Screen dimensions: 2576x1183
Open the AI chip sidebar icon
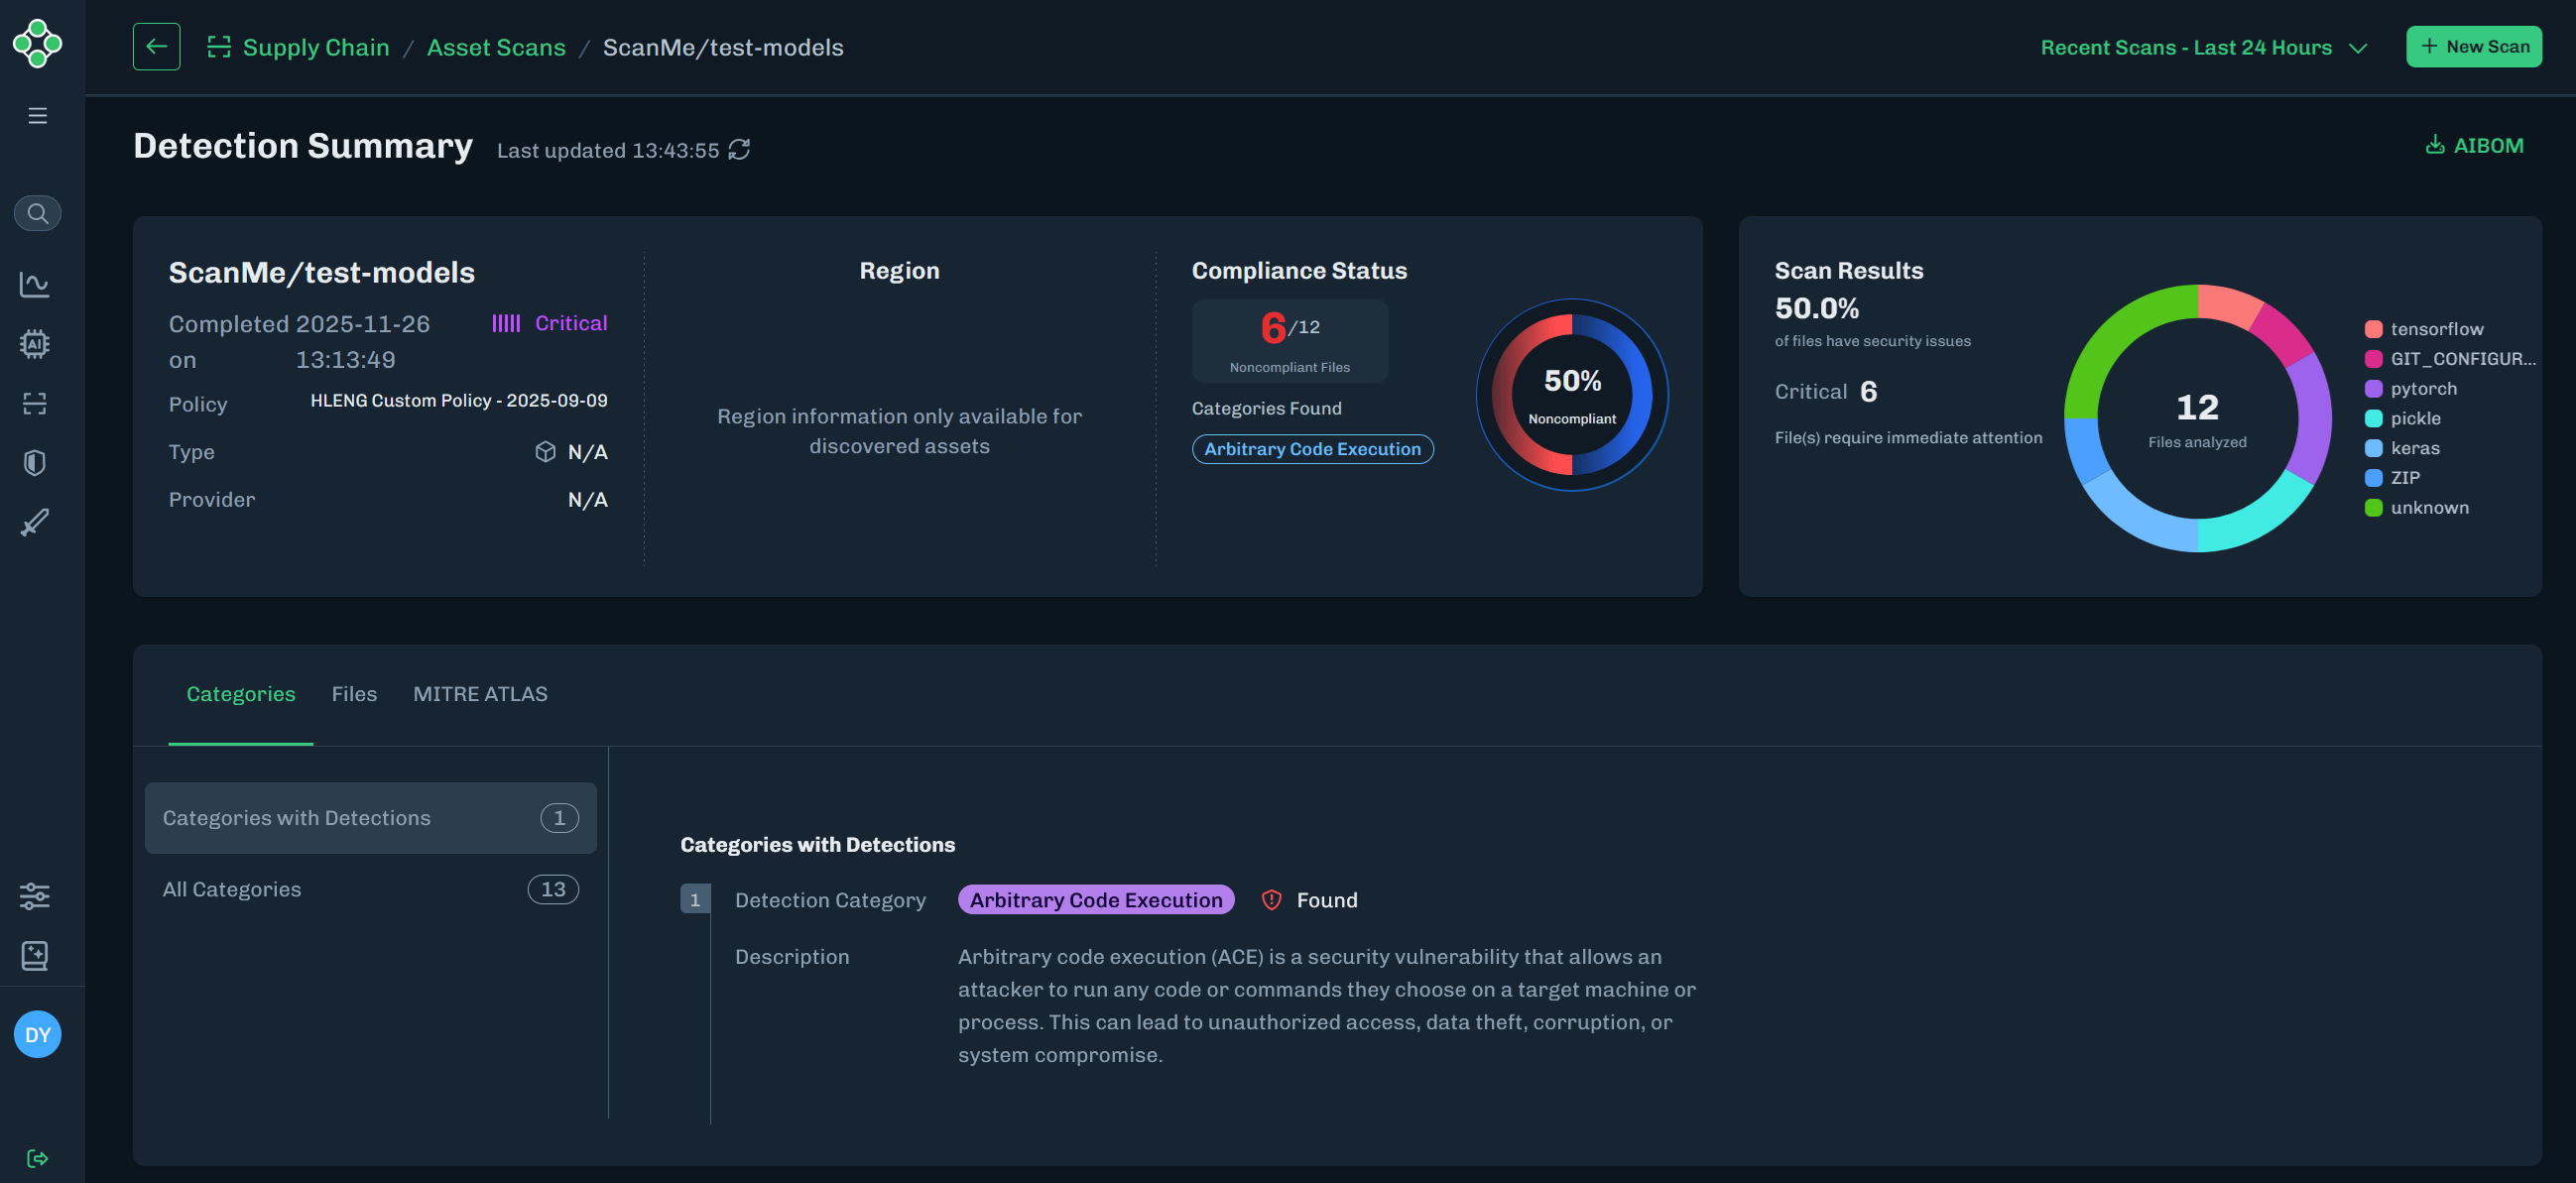click(35, 344)
